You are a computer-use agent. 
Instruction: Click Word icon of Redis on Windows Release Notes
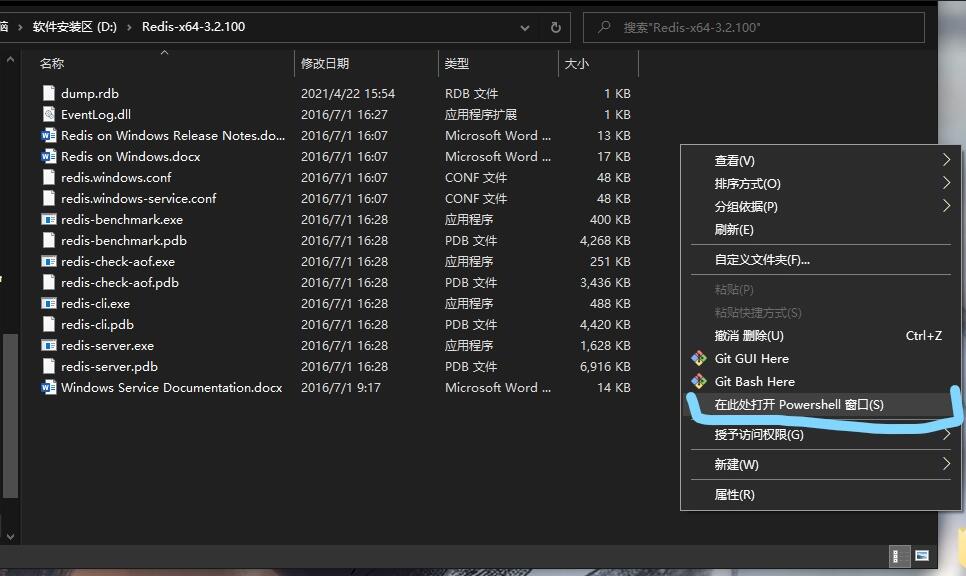pos(49,135)
